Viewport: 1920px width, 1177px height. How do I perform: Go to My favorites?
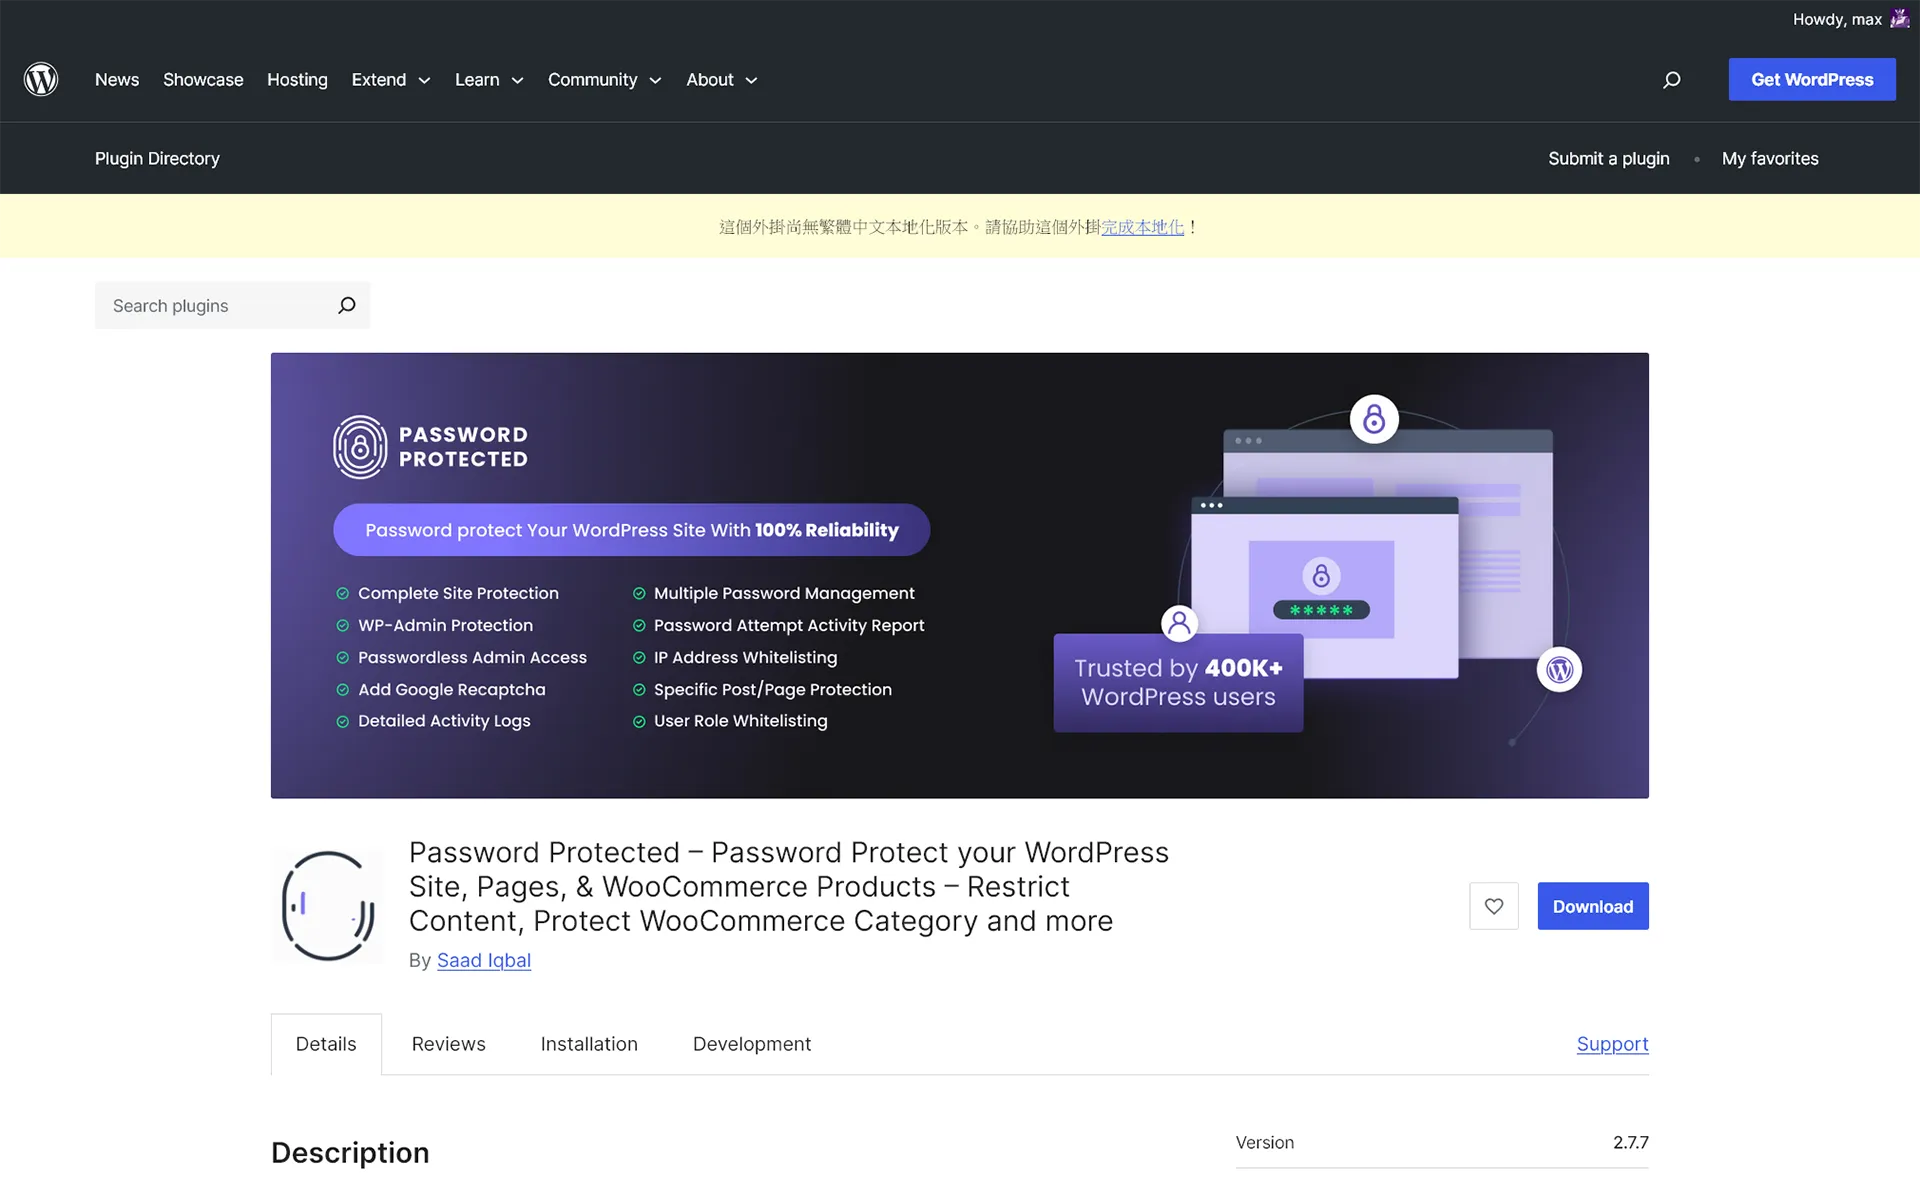1770,158
